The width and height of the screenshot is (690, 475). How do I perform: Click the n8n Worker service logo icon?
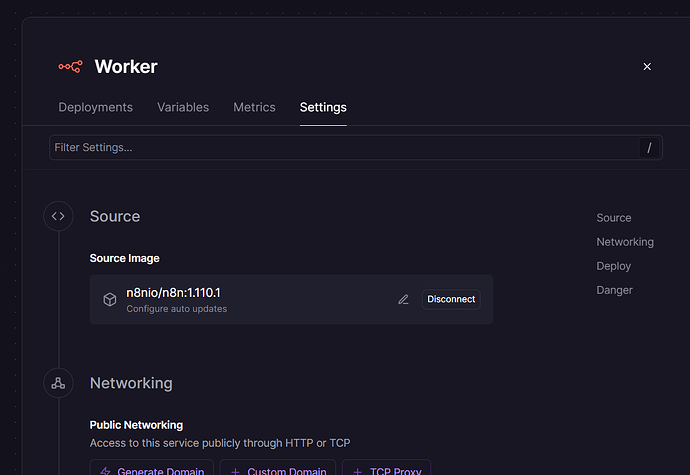[x=70, y=66]
